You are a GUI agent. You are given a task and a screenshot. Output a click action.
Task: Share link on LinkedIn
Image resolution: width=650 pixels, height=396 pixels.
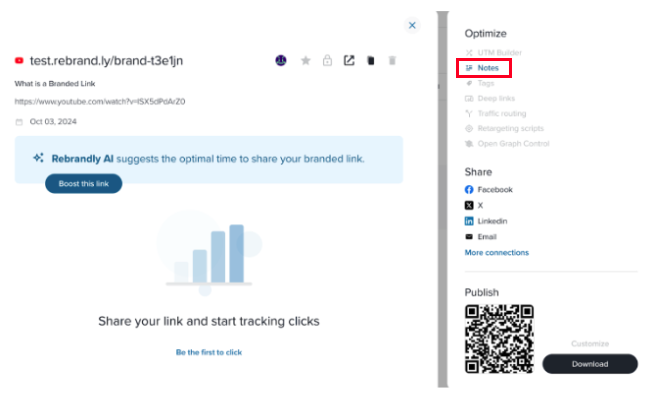pos(486,221)
